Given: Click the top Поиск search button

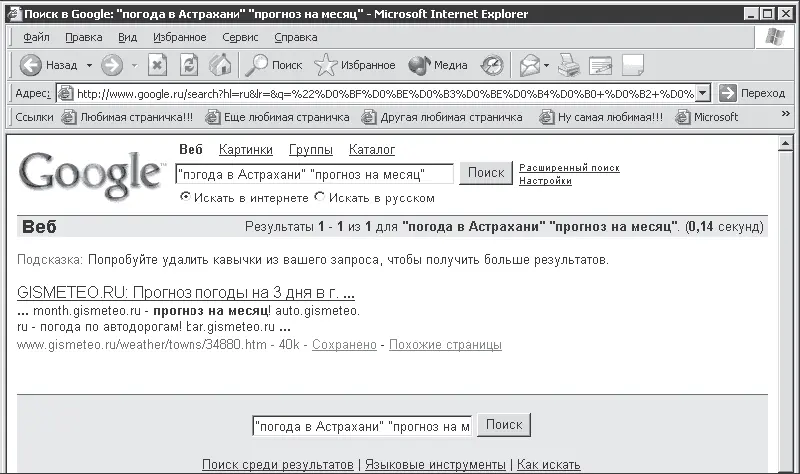Looking at the screenshot, I should coord(486,173).
